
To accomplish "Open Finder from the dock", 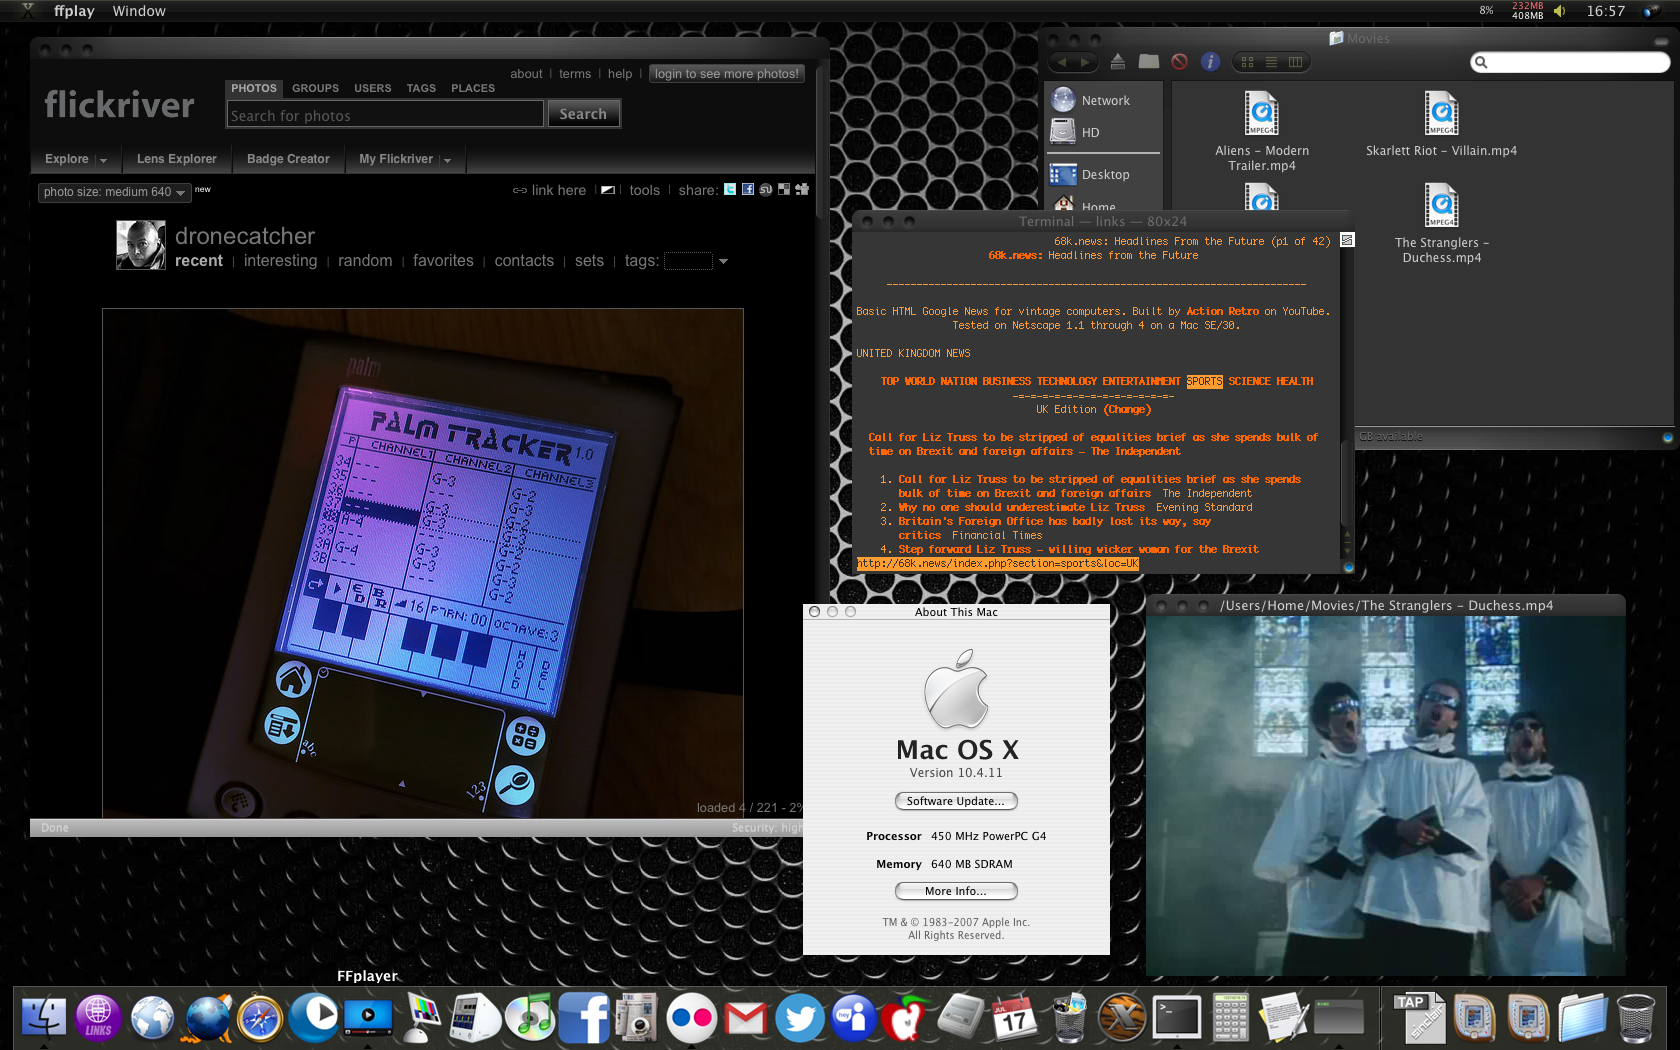I will coord(43,1018).
